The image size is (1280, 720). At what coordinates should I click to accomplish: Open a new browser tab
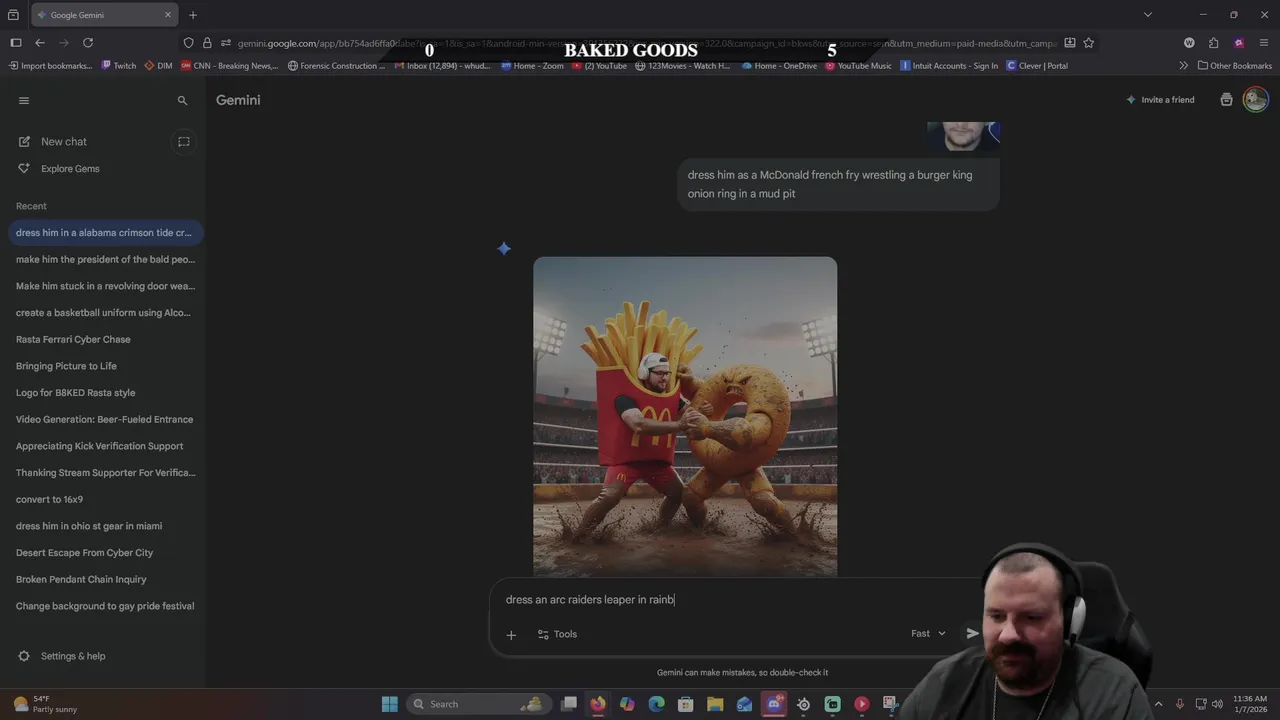193,15
